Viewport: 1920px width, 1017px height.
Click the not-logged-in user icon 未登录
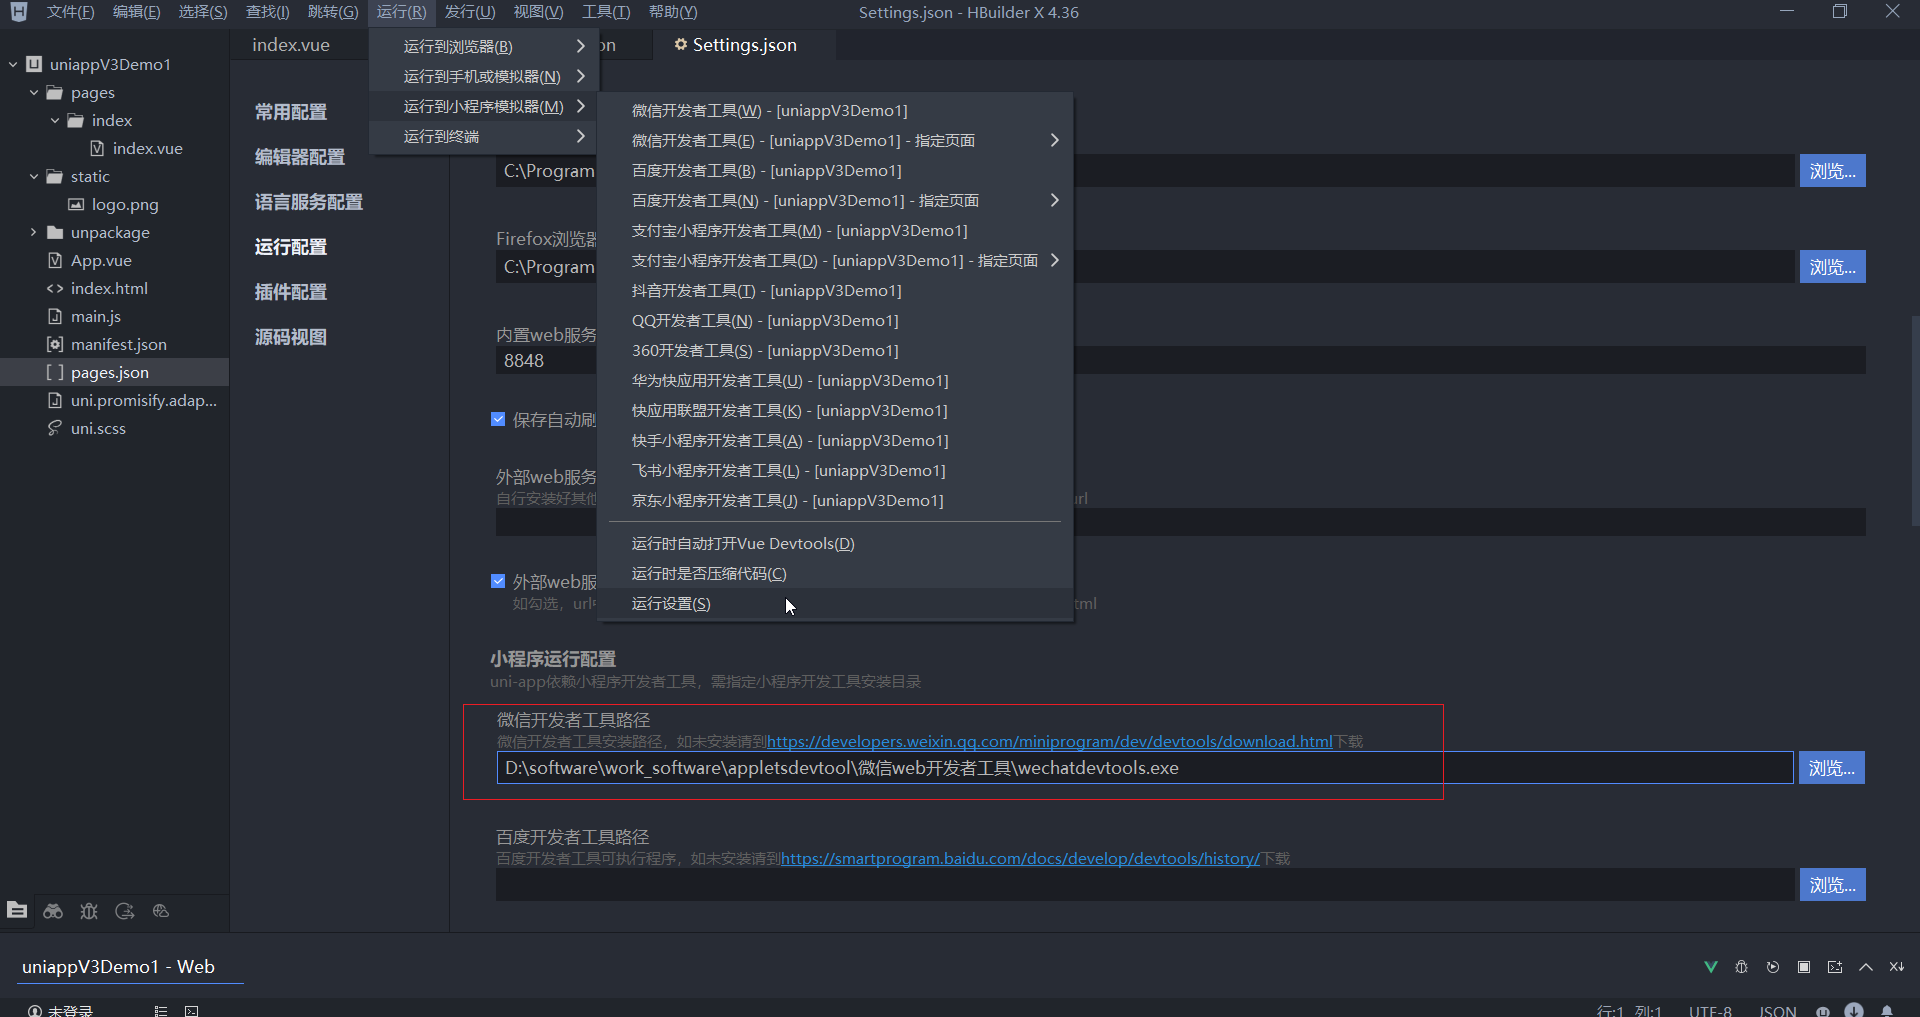[35, 1011]
